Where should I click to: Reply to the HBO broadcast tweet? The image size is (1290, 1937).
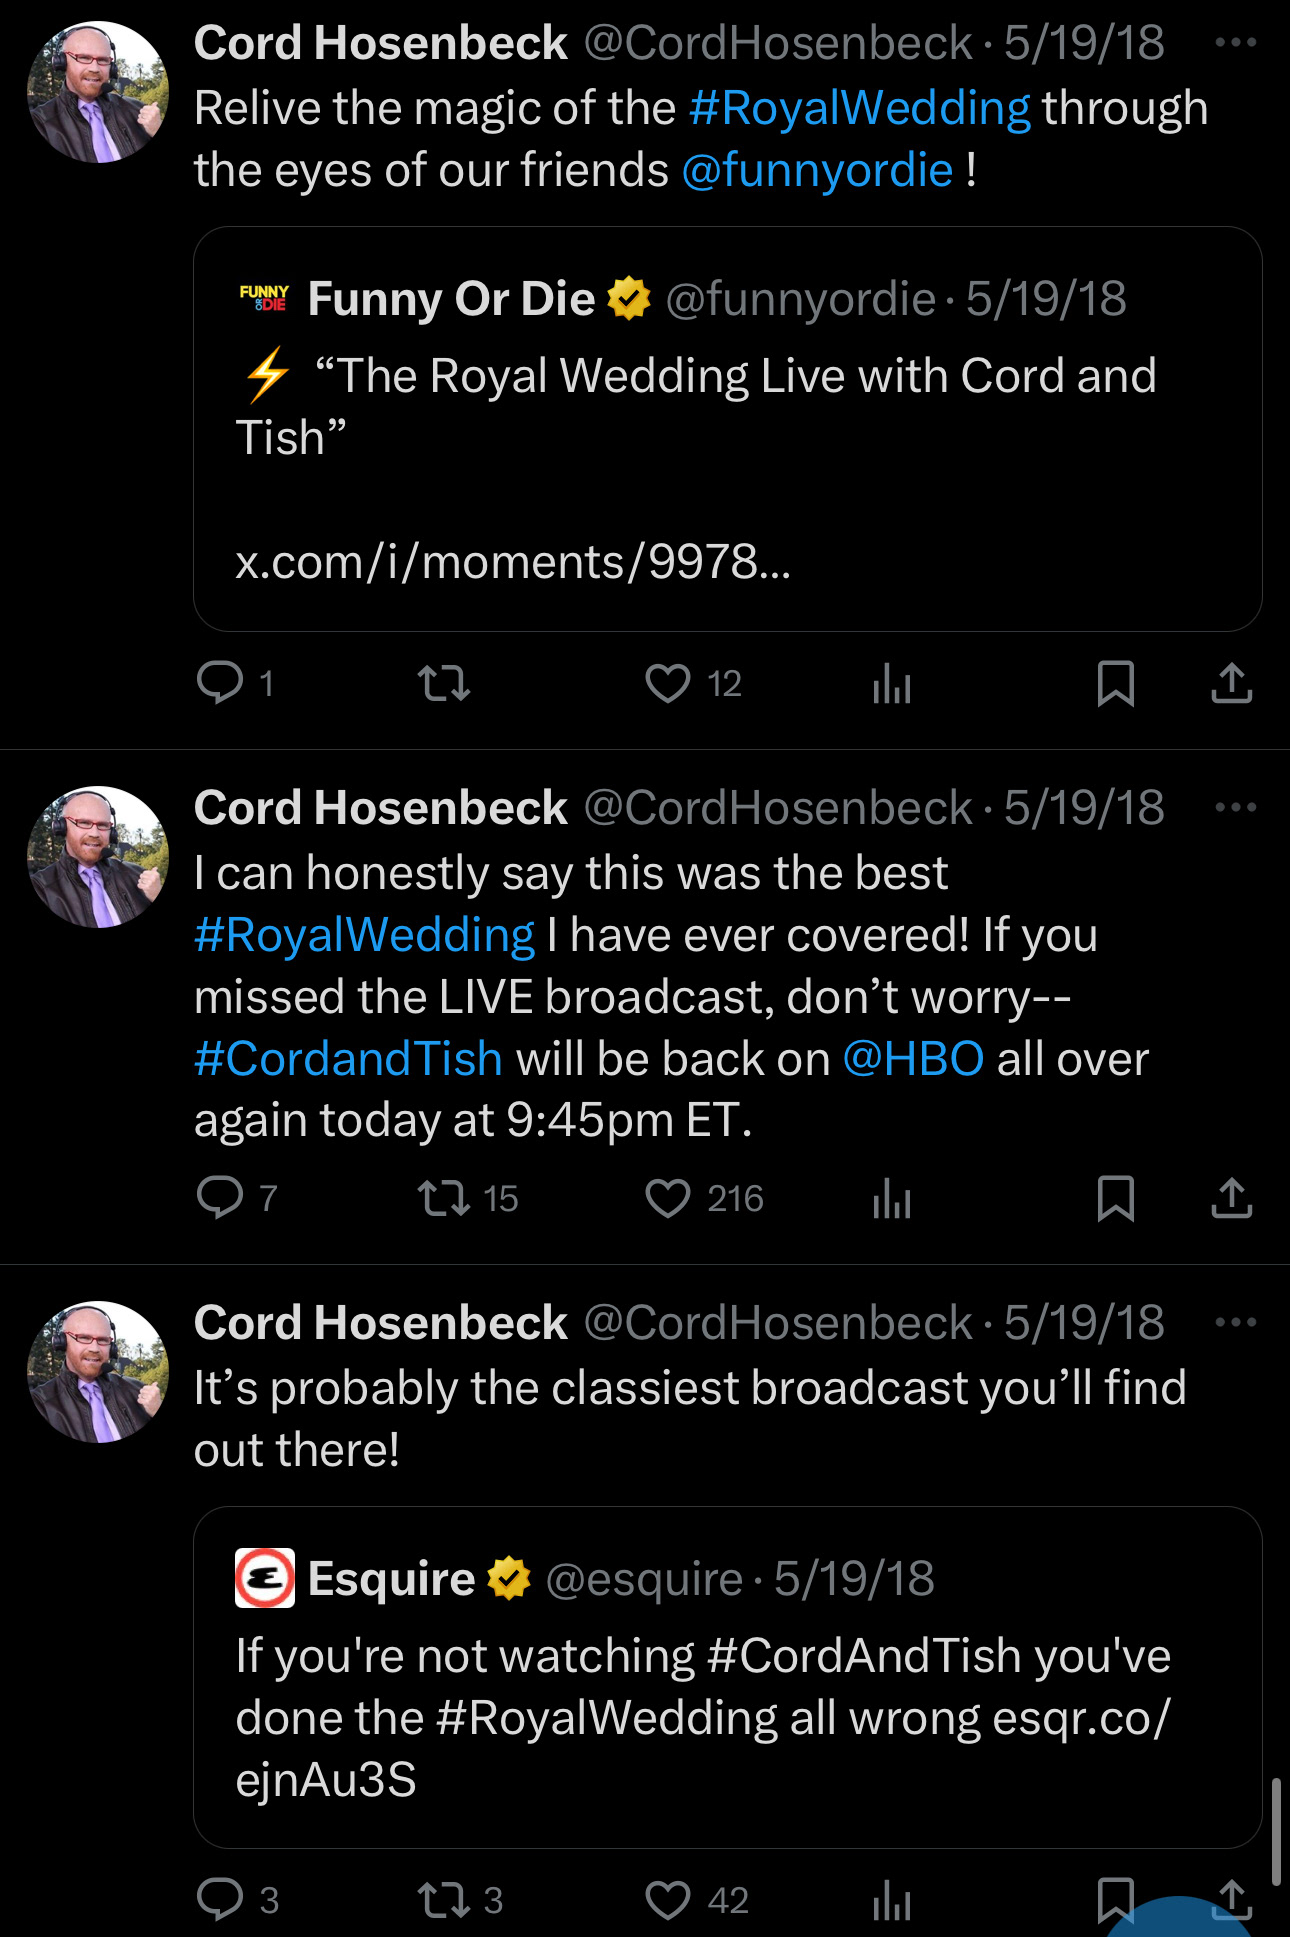click(220, 1198)
